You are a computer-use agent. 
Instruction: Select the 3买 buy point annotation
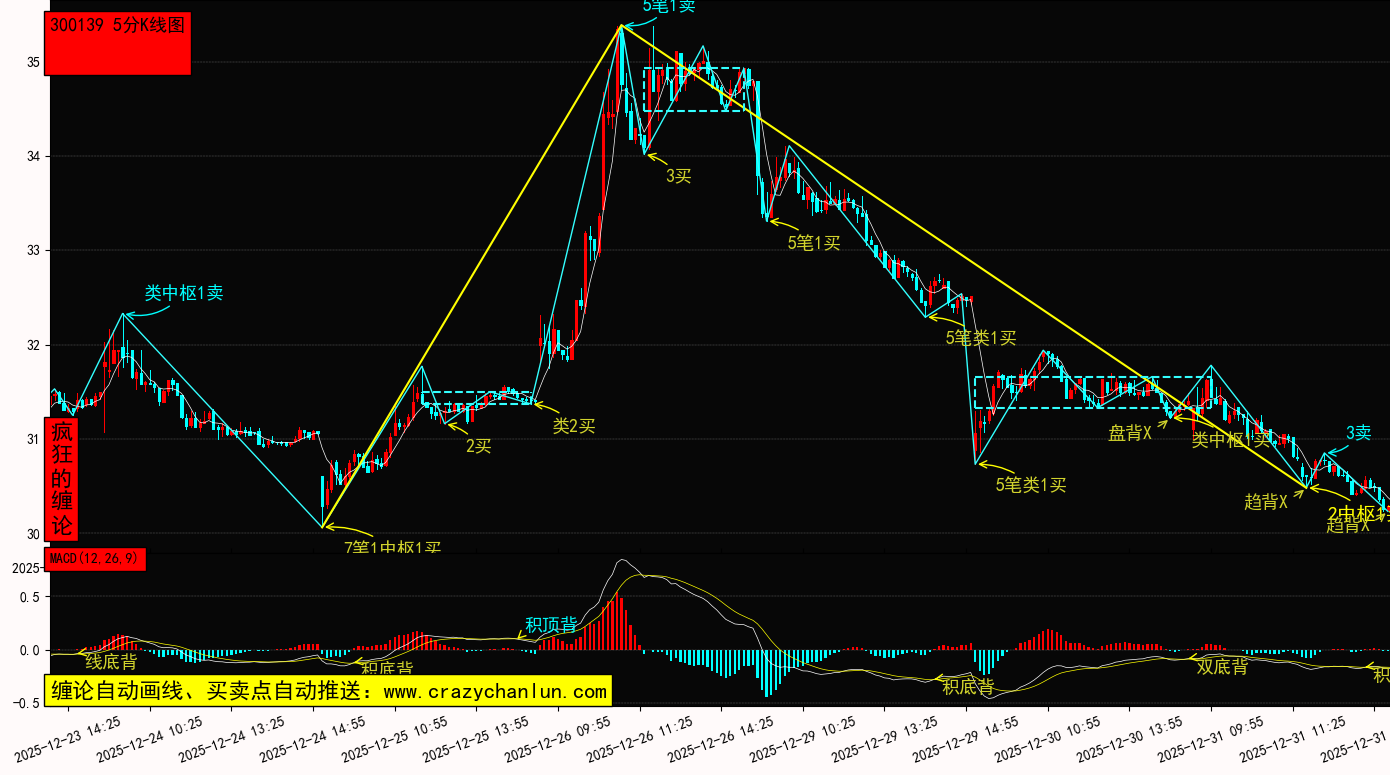679,176
